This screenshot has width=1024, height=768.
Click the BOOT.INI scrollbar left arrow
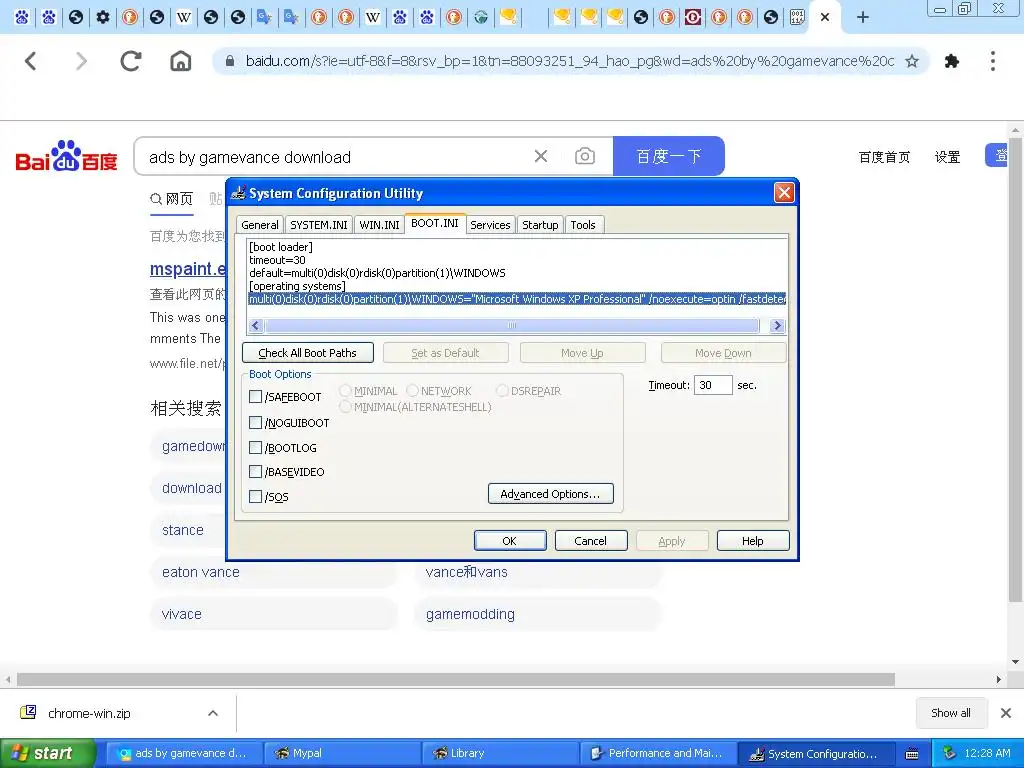pyautogui.click(x=255, y=325)
